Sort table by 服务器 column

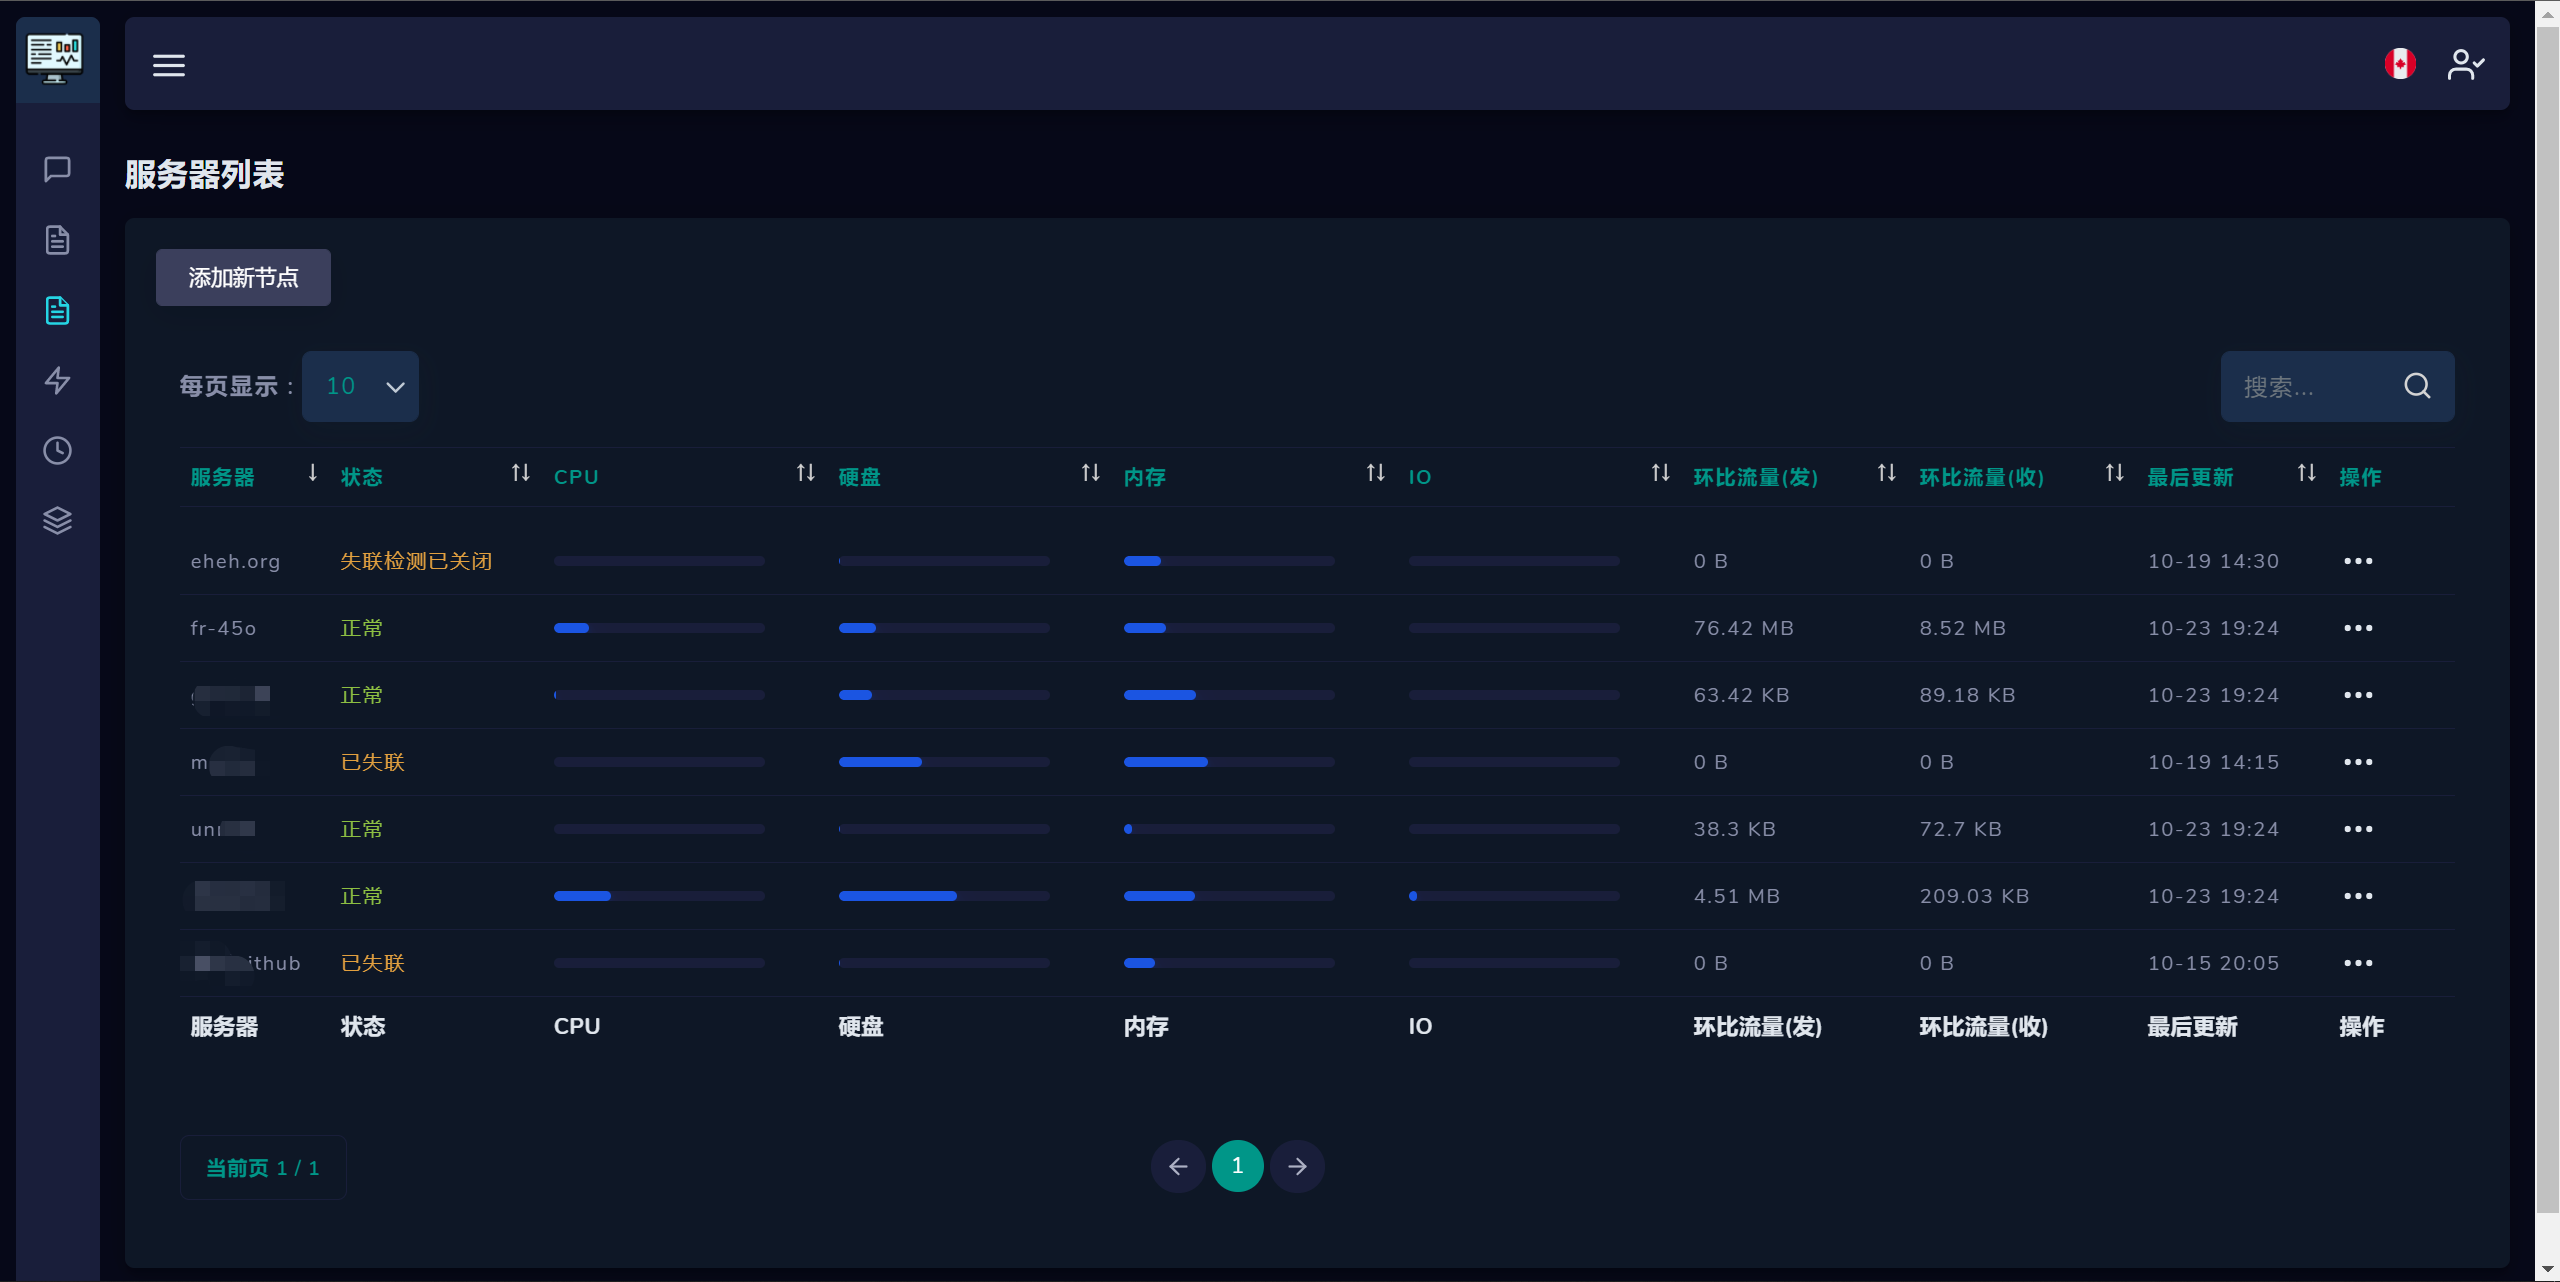222,477
